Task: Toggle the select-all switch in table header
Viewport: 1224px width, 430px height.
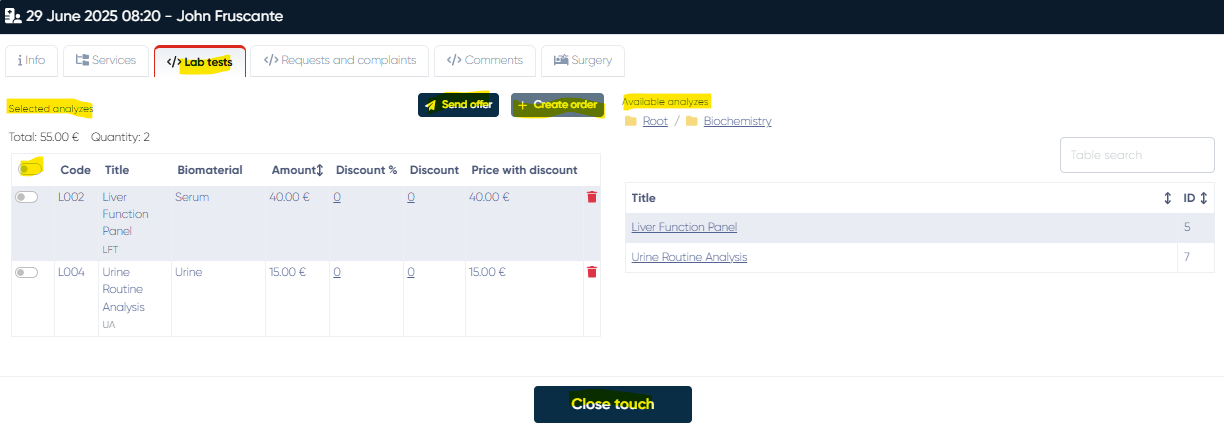Action: pos(29,169)
